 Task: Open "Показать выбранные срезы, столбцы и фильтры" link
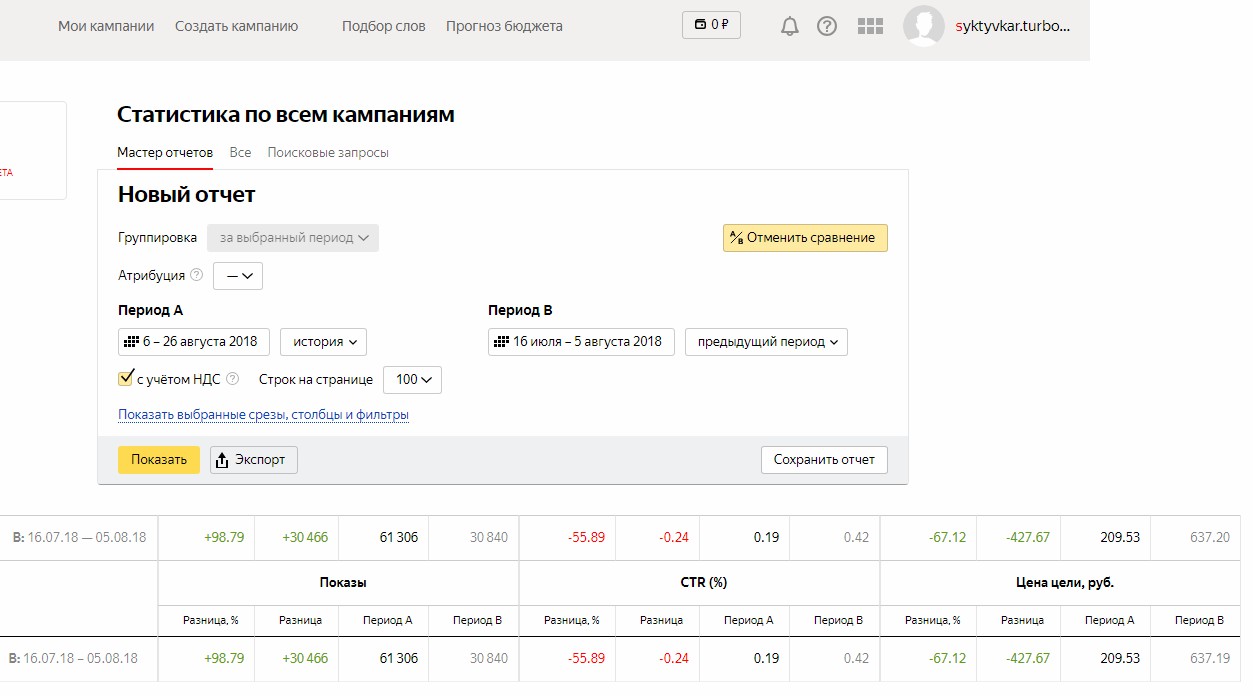[263, 415]
